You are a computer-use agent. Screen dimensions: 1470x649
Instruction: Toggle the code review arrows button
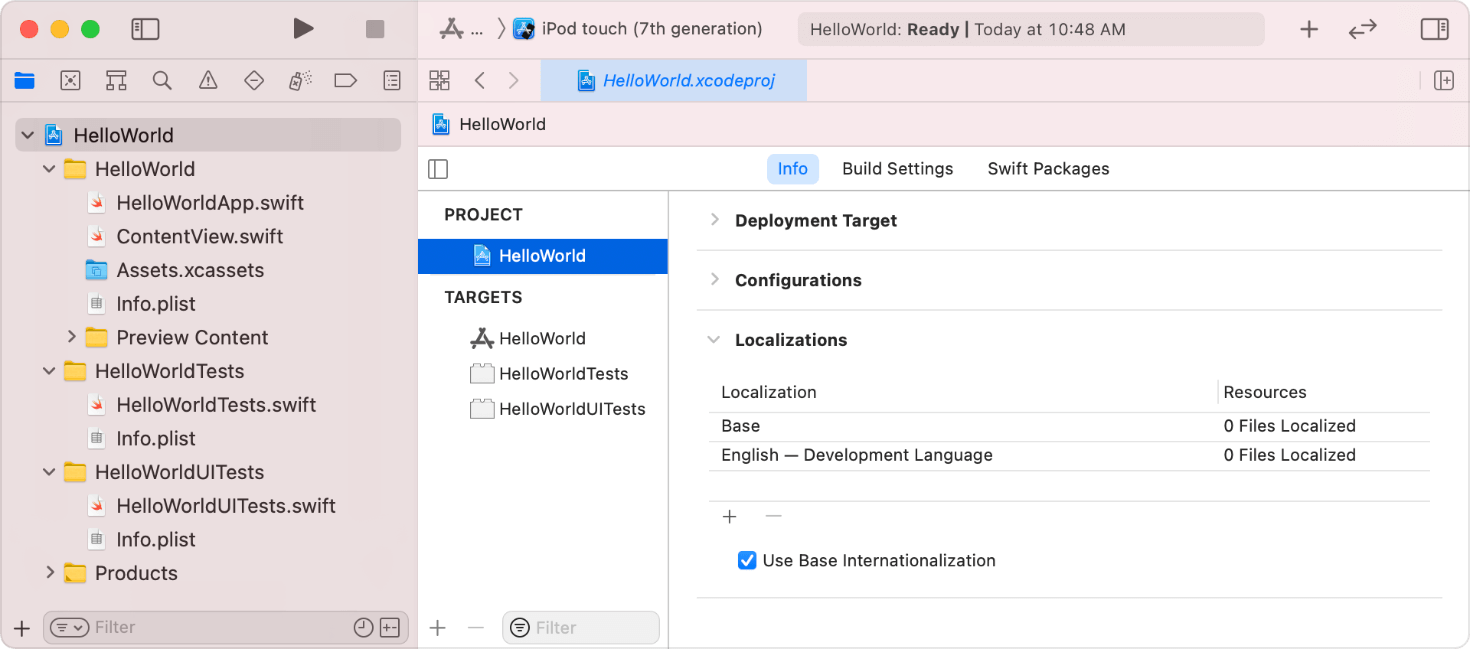(x=1362, y=30)
